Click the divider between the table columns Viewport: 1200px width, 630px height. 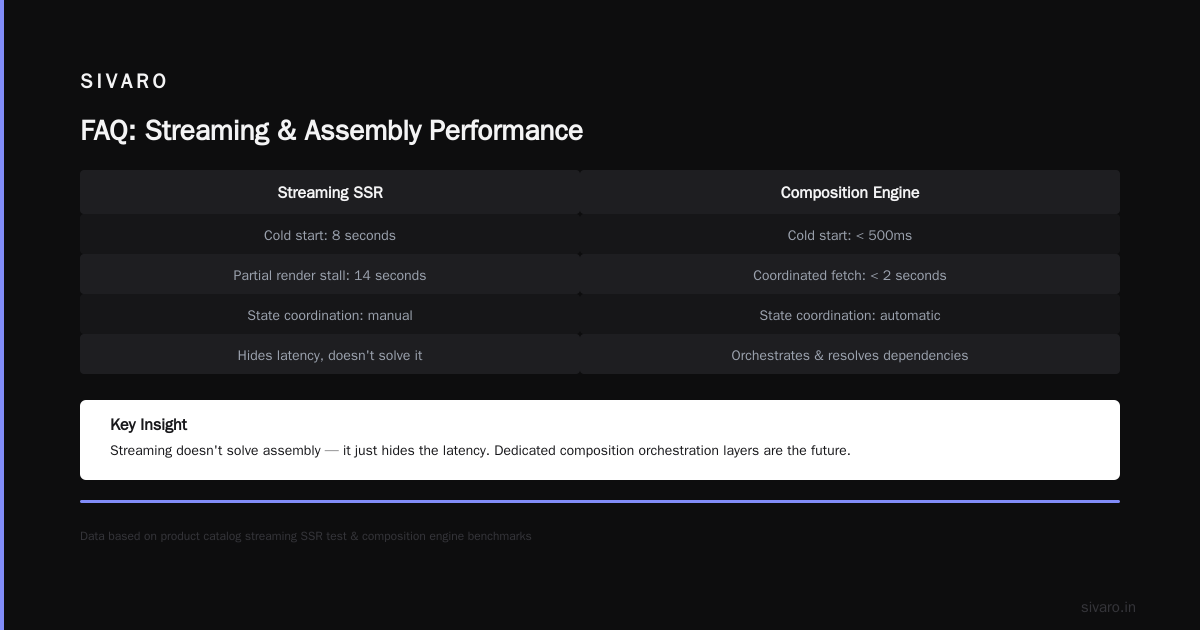click(580, 272)
